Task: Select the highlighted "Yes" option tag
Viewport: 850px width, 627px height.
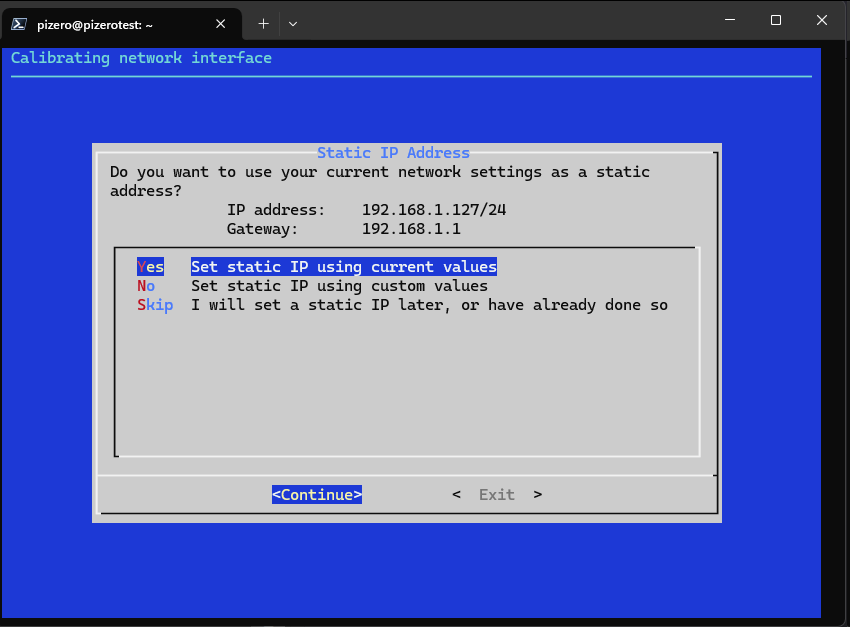Action: [150, 267]
